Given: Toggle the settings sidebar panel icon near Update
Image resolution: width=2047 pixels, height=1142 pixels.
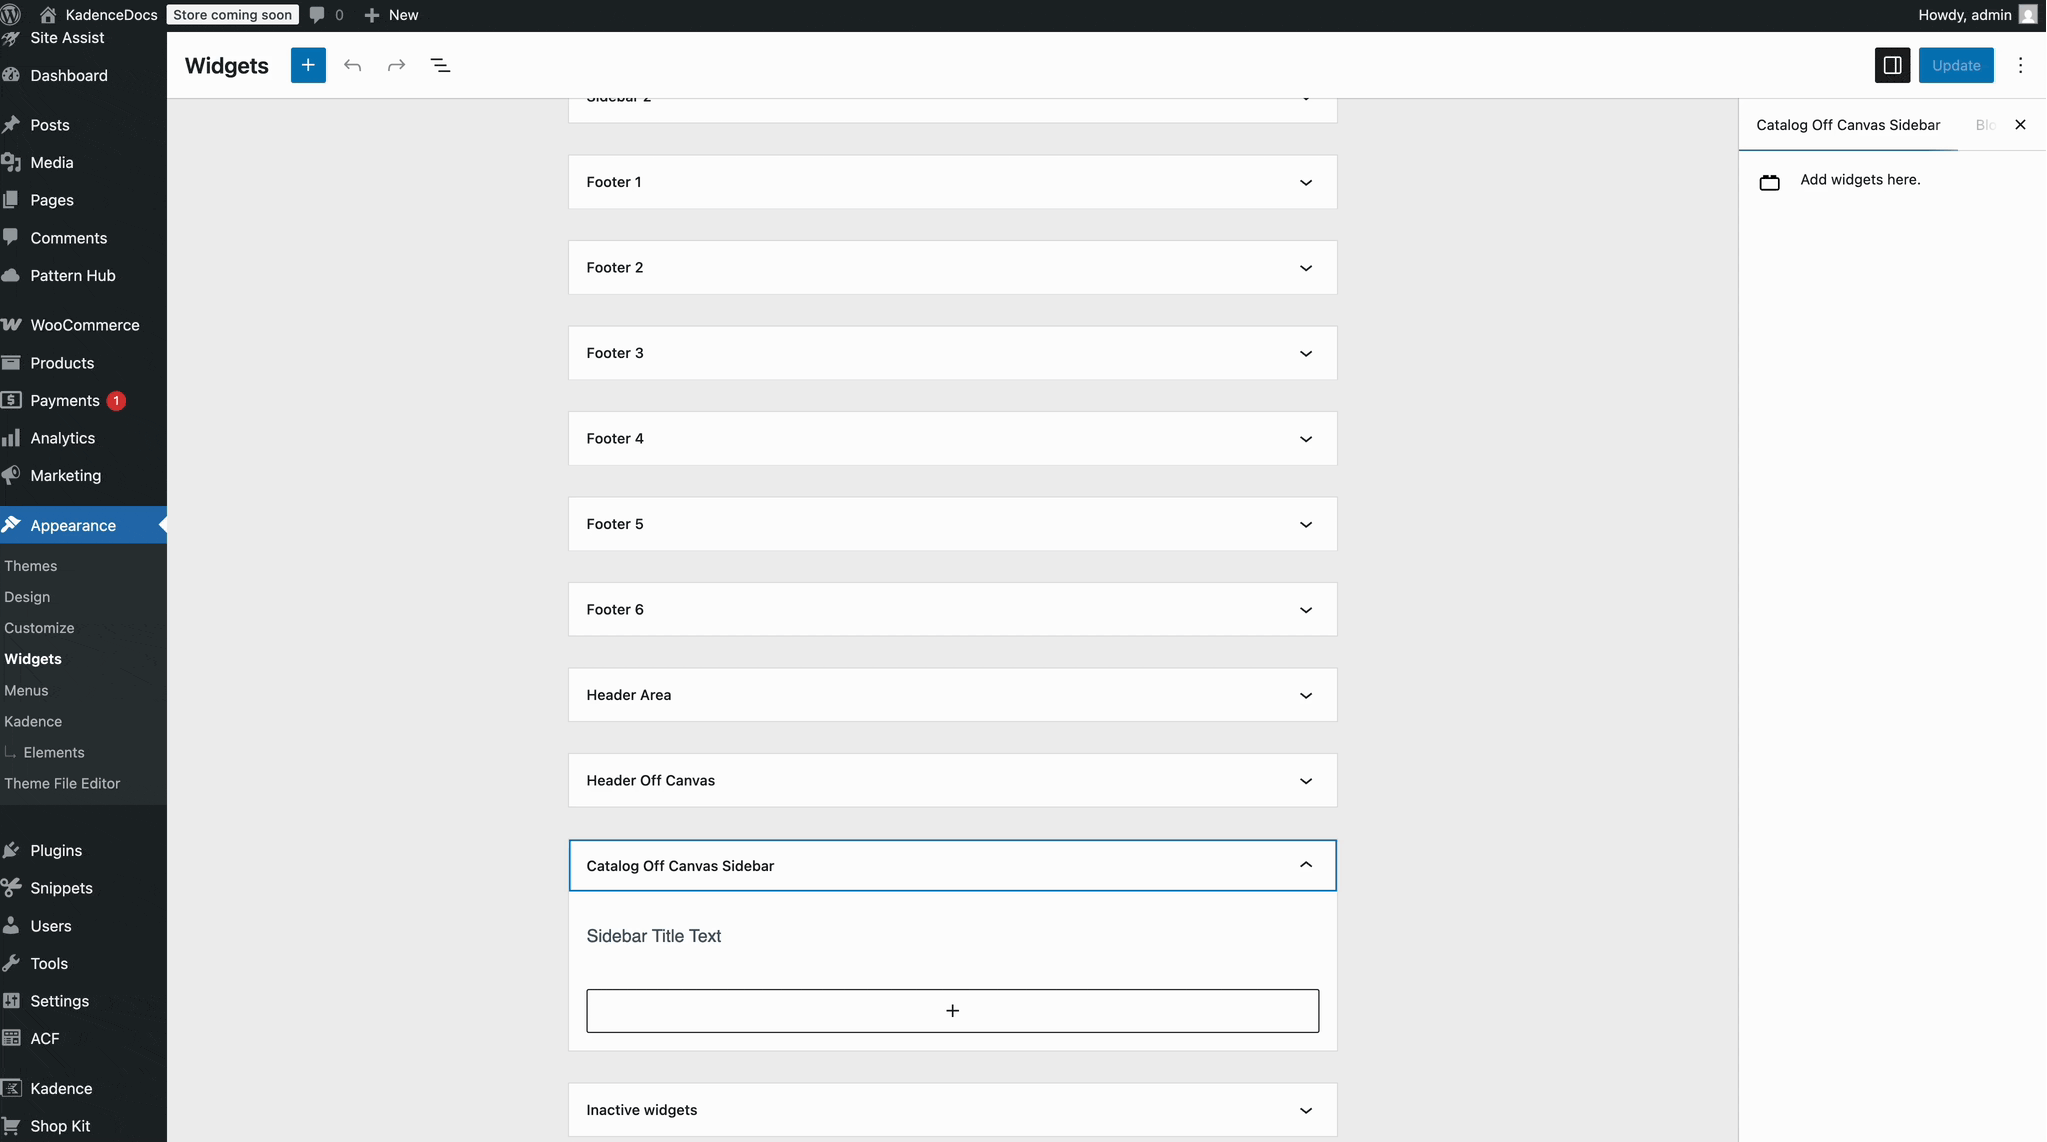Looking at the screenshot, I should coord(1890,64).
